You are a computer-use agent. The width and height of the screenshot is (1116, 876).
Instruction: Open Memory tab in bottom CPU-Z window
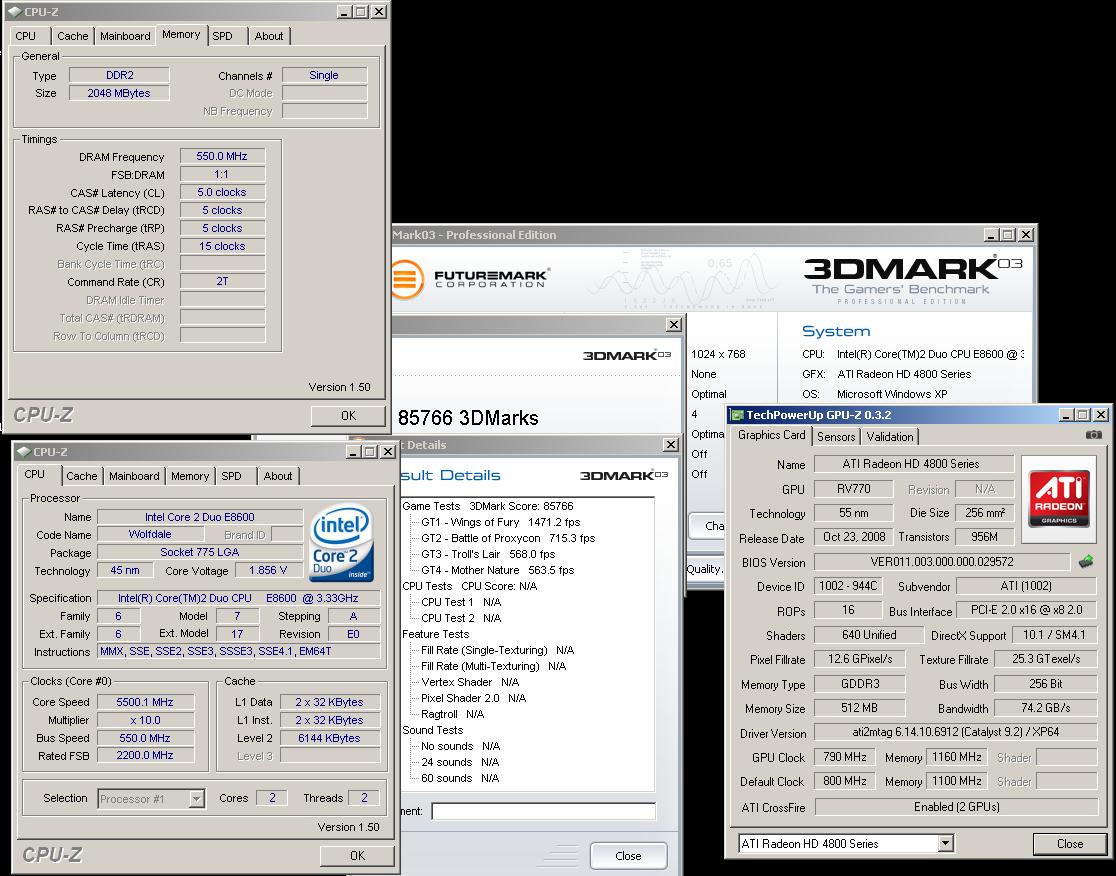coord(190,476)
